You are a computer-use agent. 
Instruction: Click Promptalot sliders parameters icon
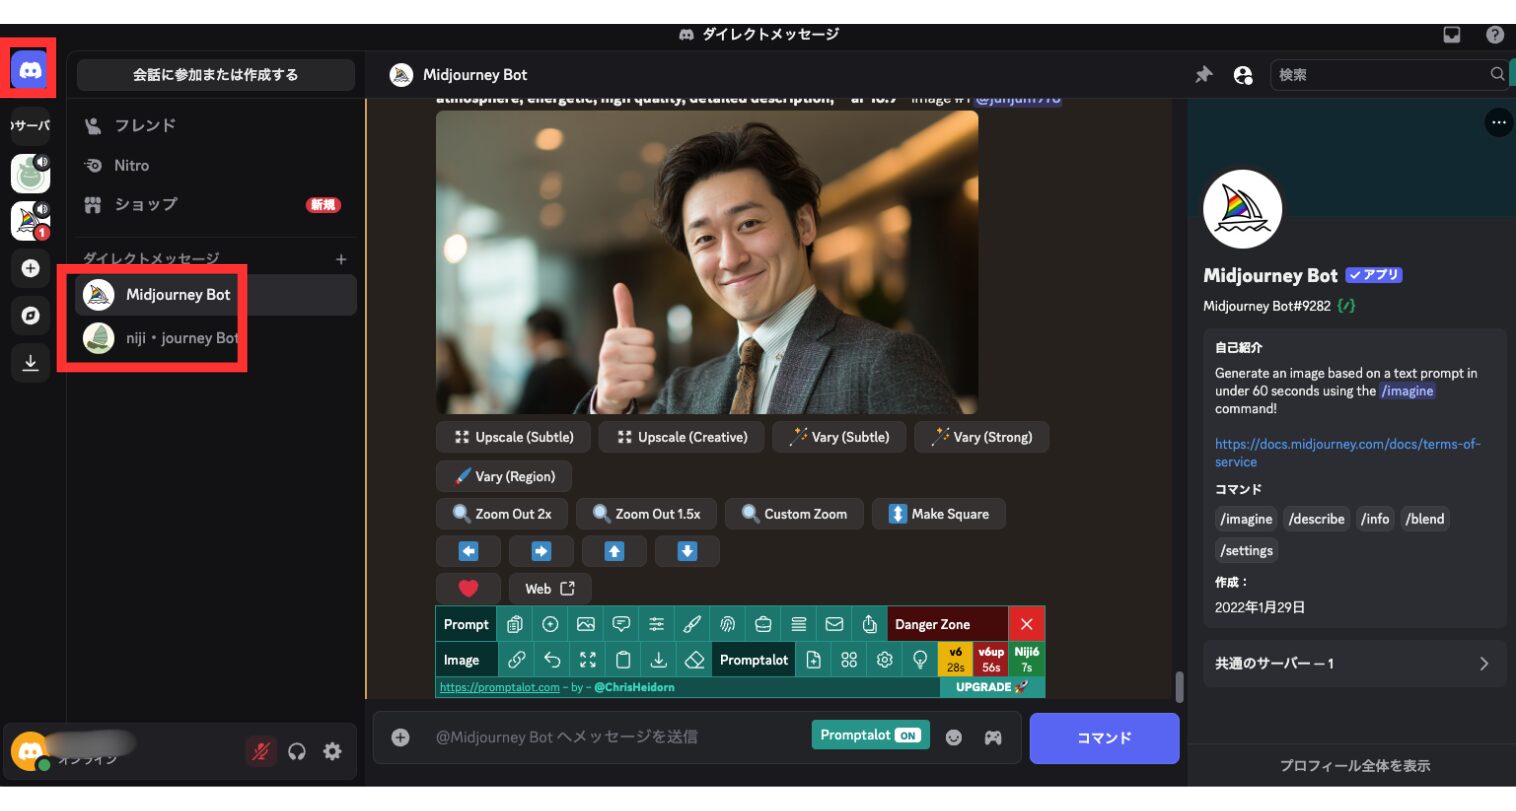tap(656, 624)
